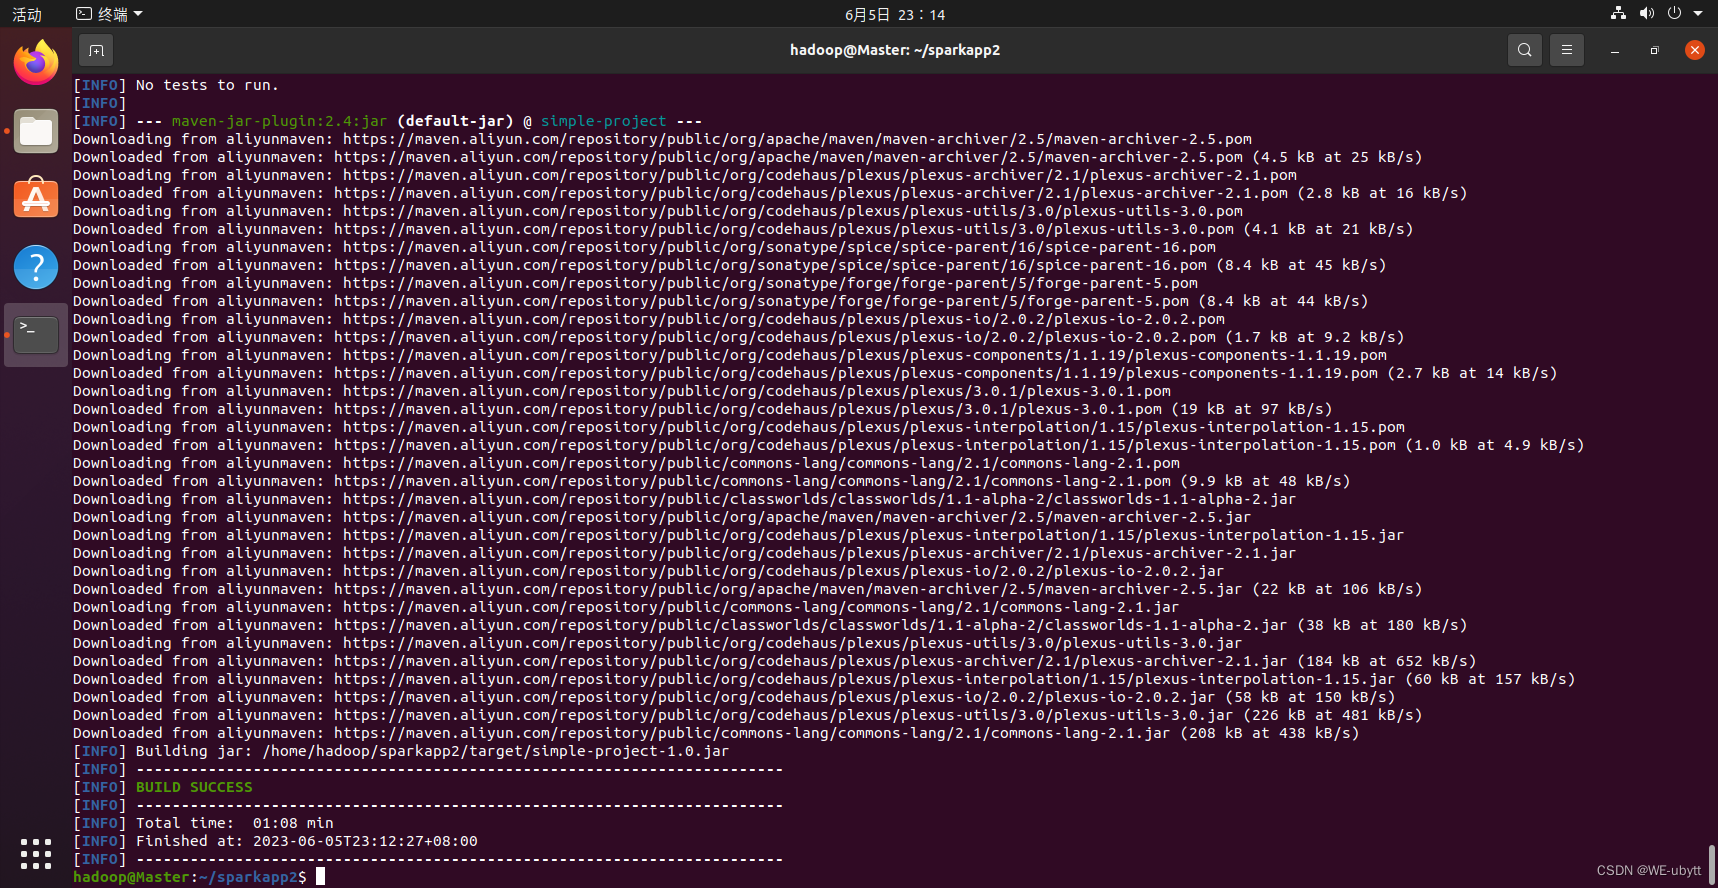1718x888 pixels.
Task: Click the '(184 kB at 652 kB/s)' text
Action: pyautogui.click(x=1386, y=661)
